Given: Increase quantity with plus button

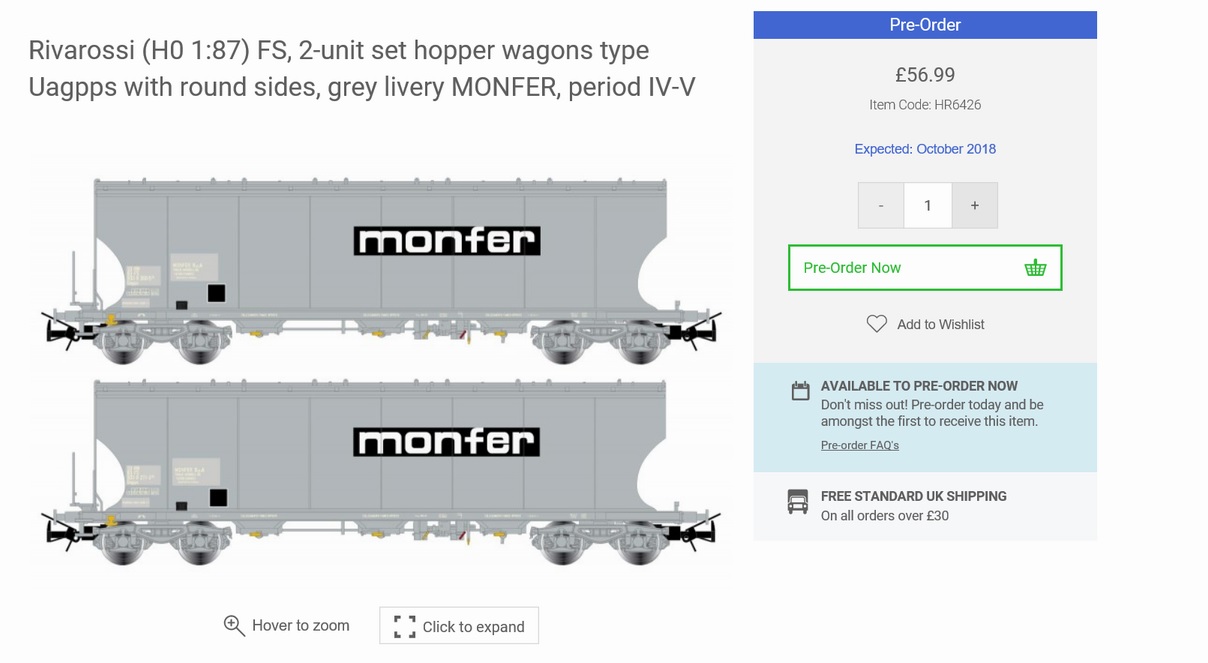Looking at the screenshot, I should click(974, 206).
